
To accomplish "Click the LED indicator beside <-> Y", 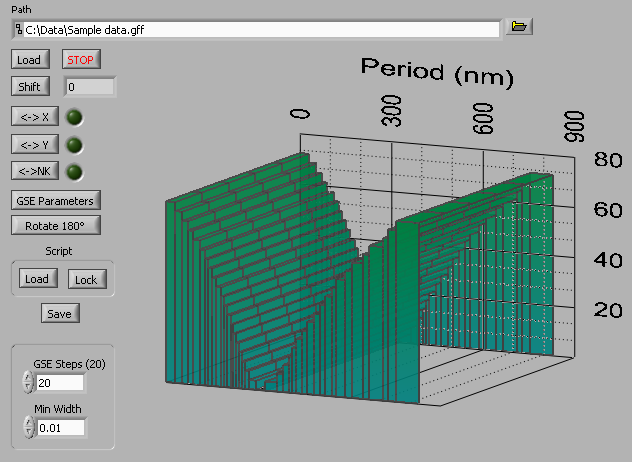I will pos(73,145).
